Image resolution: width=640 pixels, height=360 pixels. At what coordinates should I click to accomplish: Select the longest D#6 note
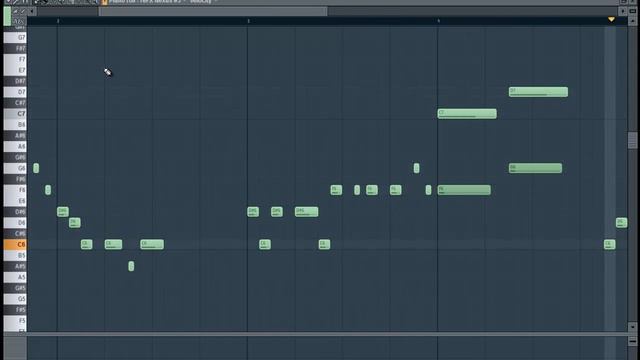tap(307, 211)
